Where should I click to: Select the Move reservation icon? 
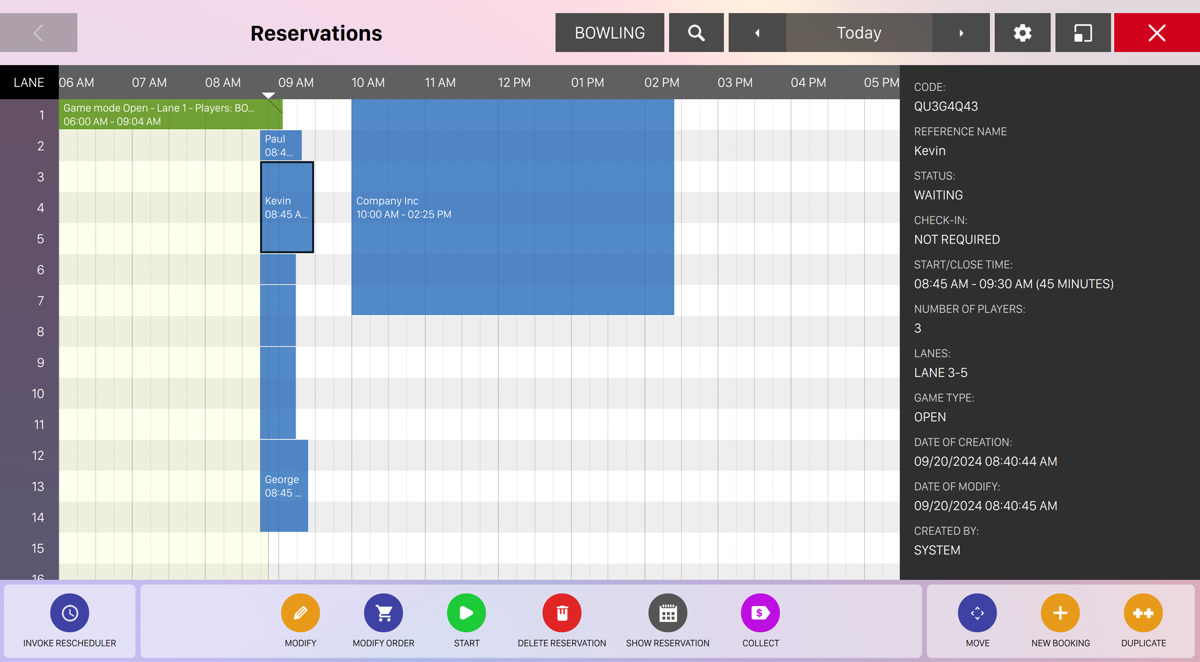[977, 613]
